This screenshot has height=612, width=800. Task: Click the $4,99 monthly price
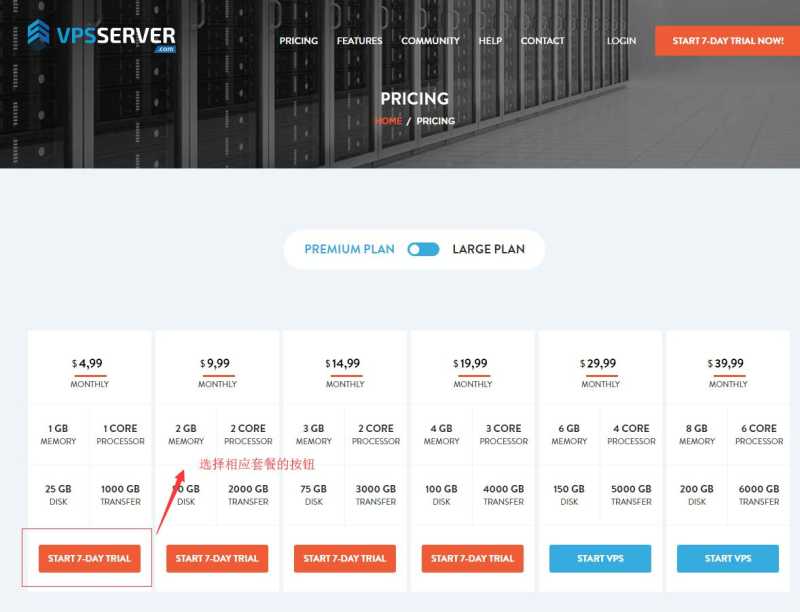(87, 364)
